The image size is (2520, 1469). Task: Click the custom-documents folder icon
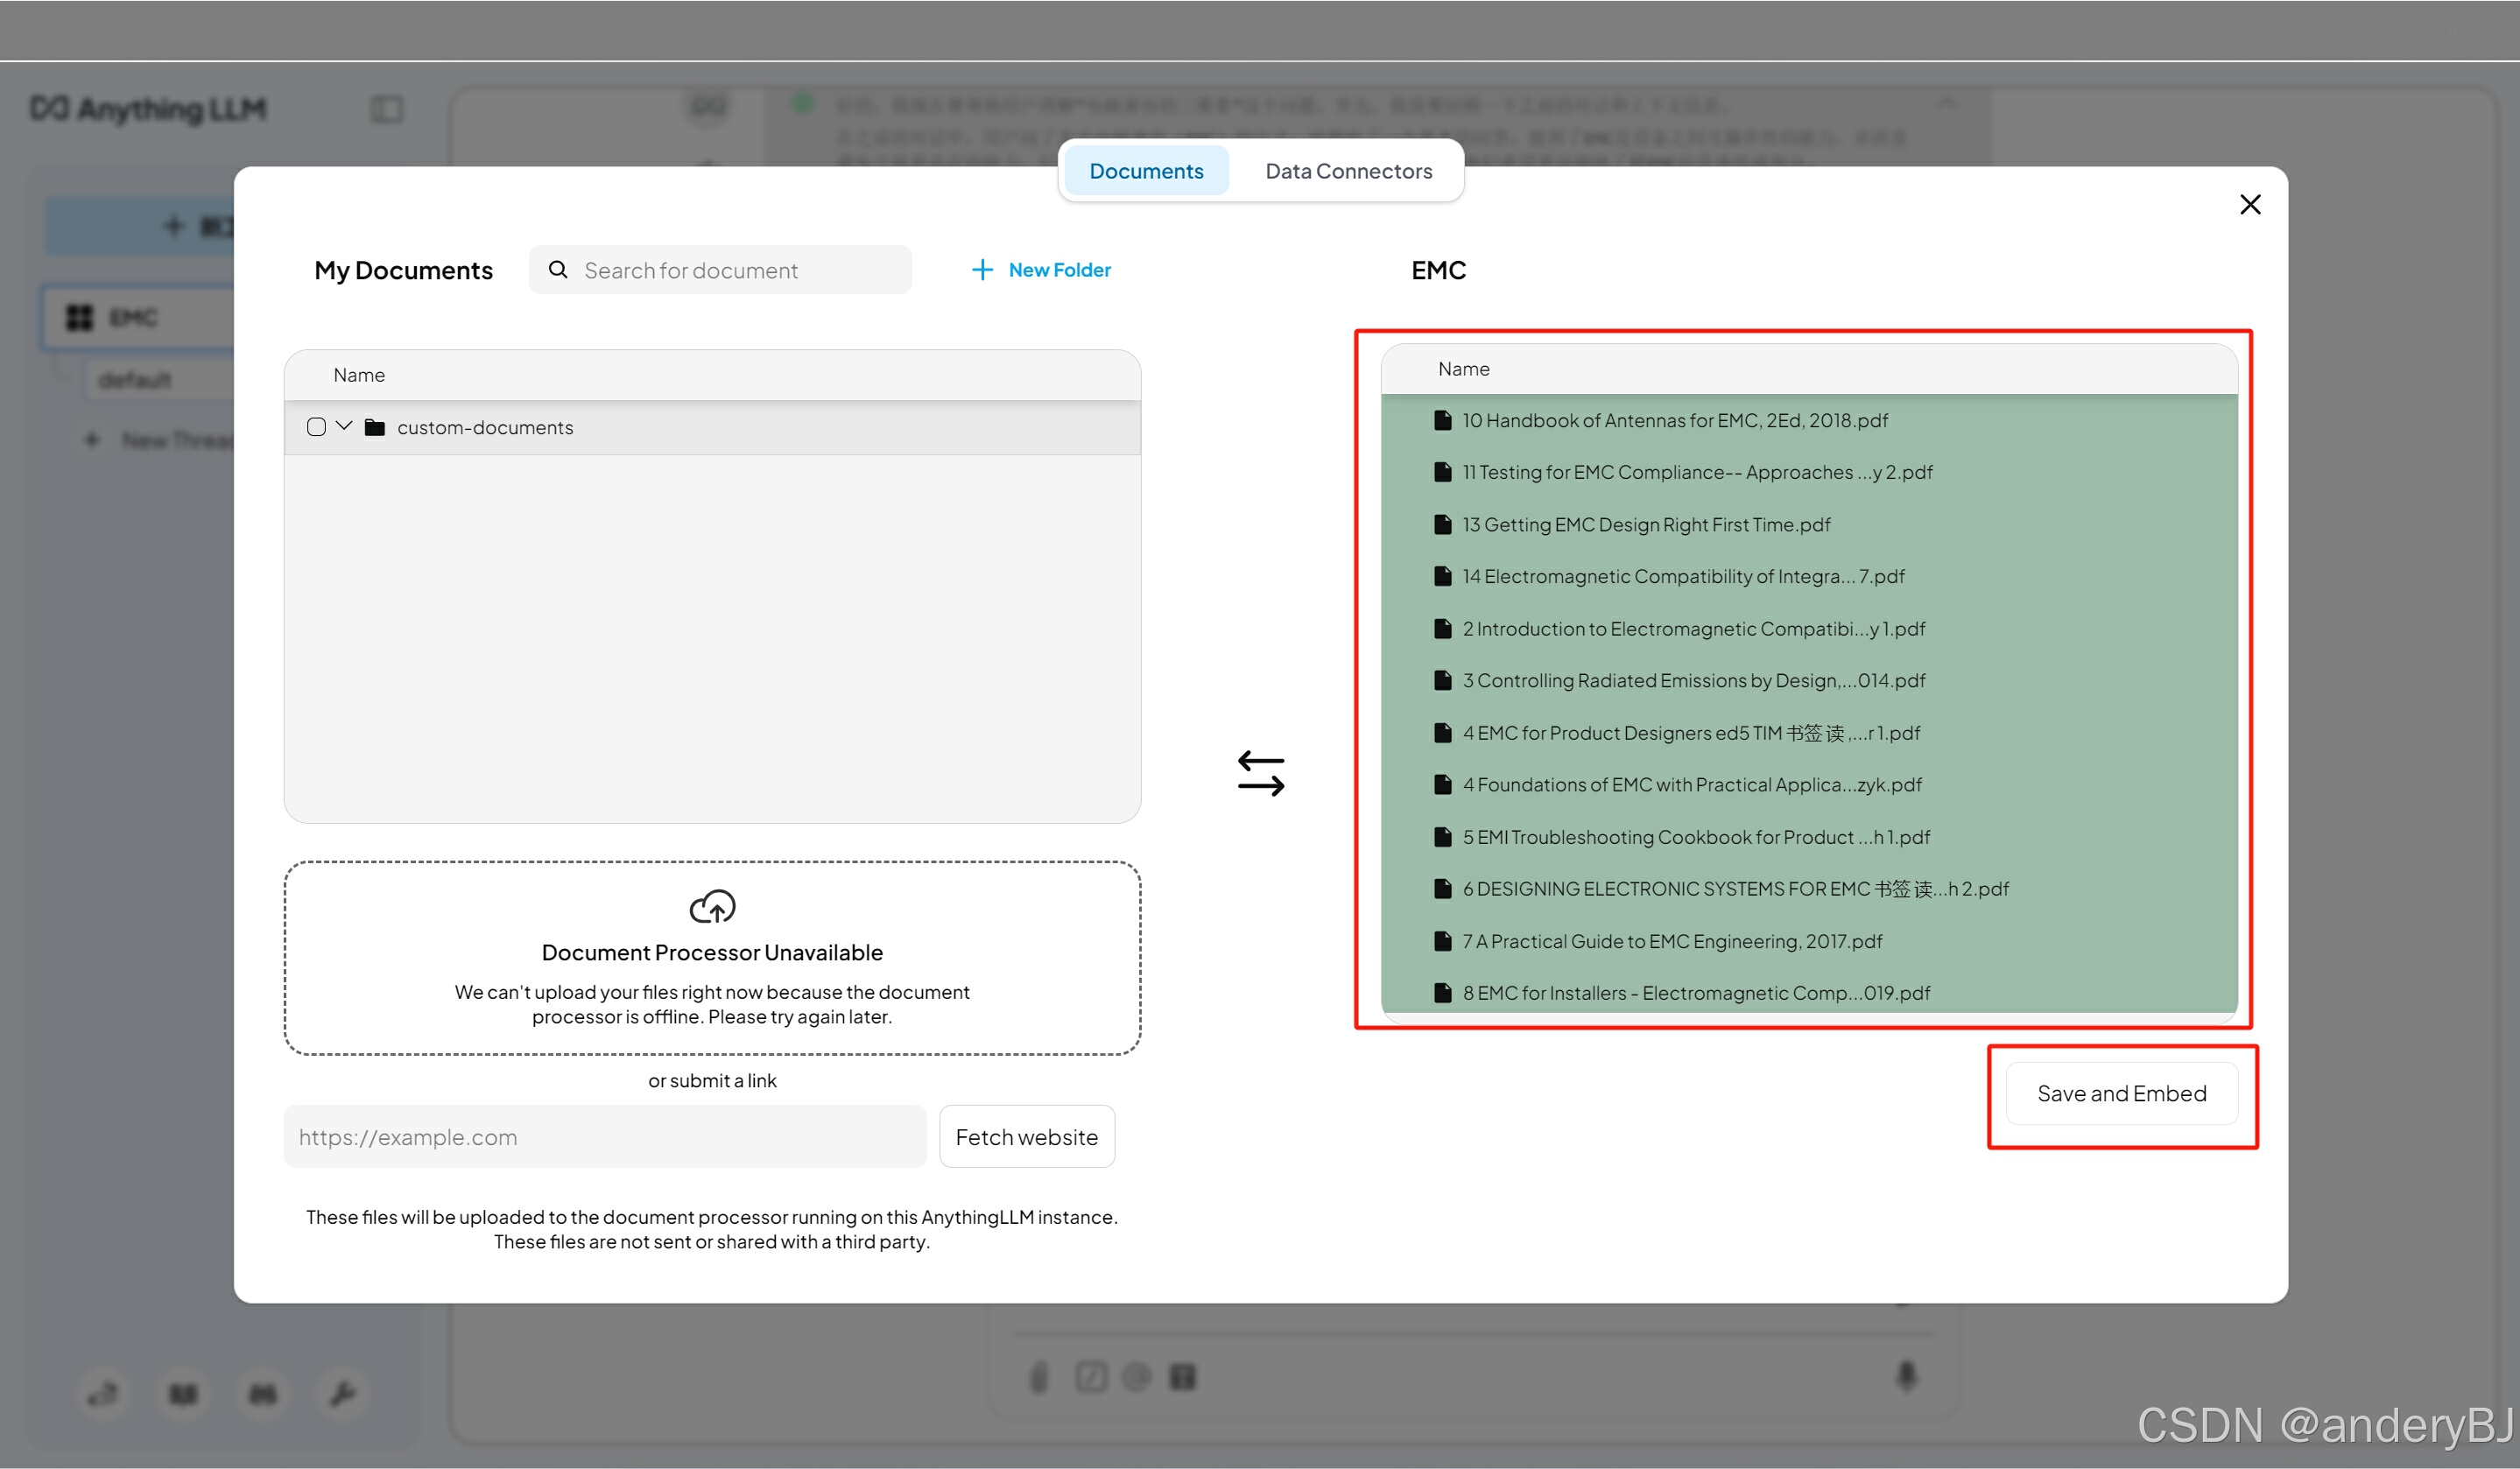(375, 428)
